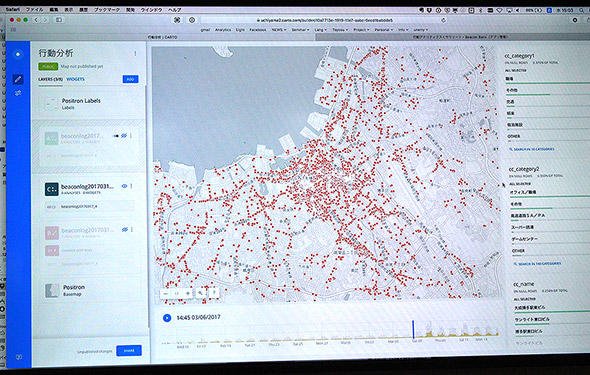This screenshot has width=590, height=375.
Task: Click Safari forward navigation arrow
Action: tap(45, 20)
